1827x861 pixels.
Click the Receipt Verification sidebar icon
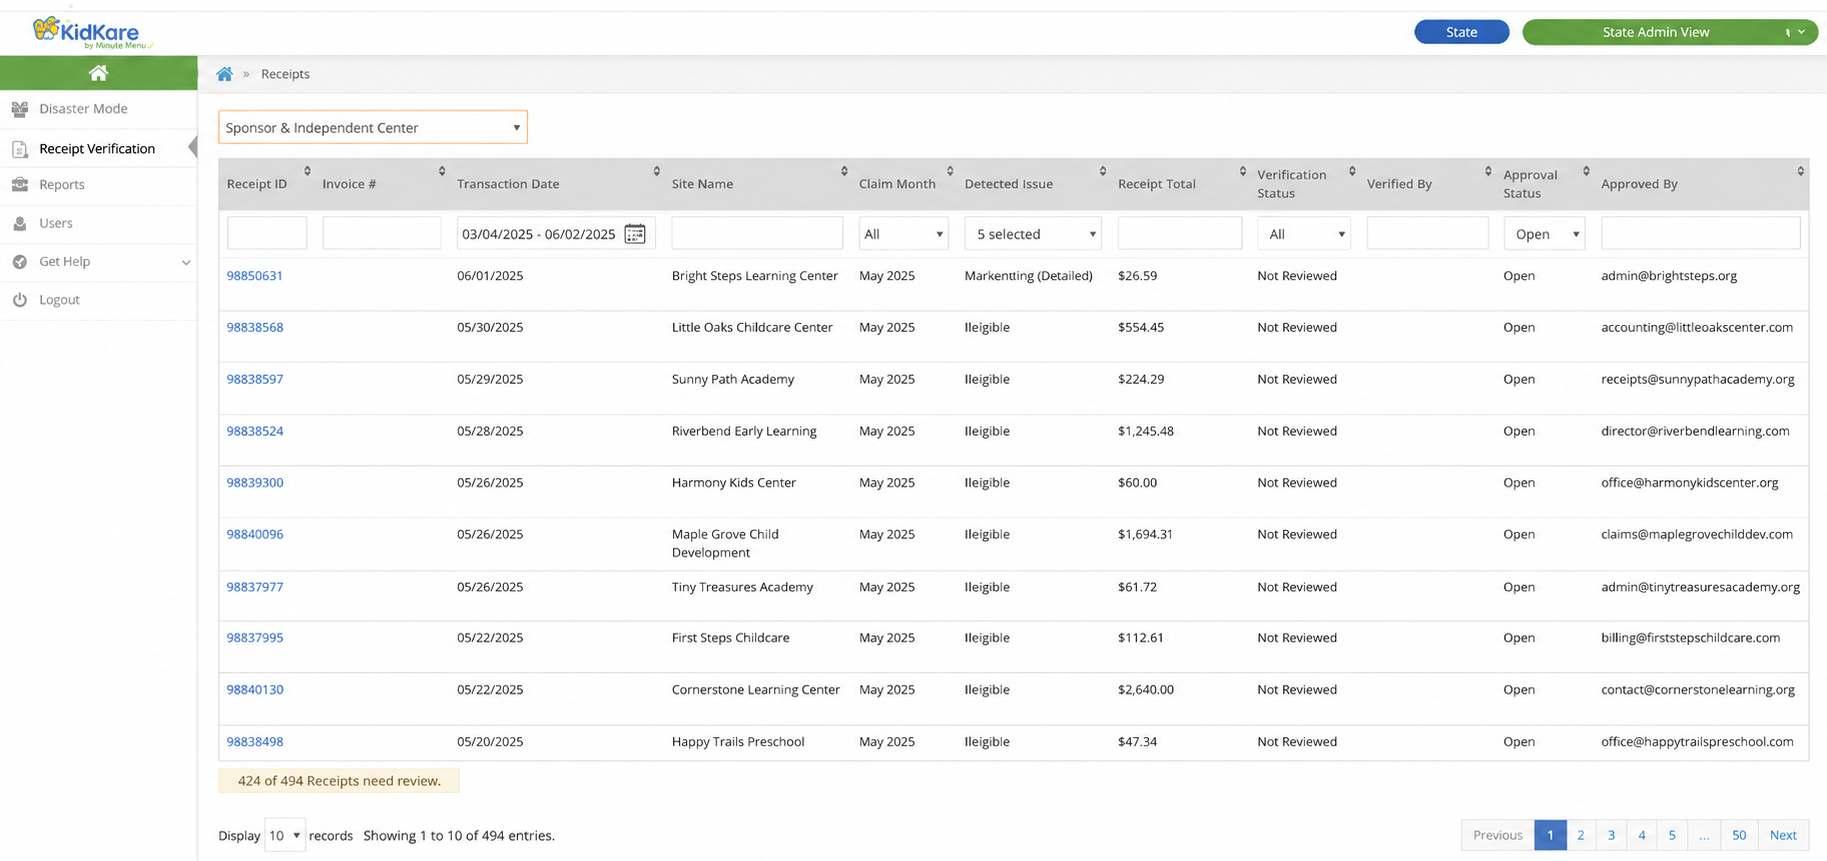[x=20, y=149]
